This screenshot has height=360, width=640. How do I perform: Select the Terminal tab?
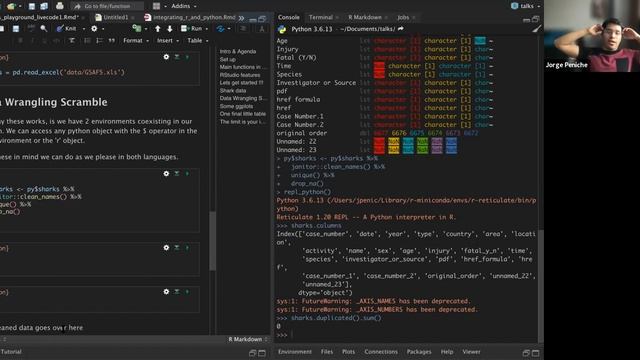[x=320, y=18]
